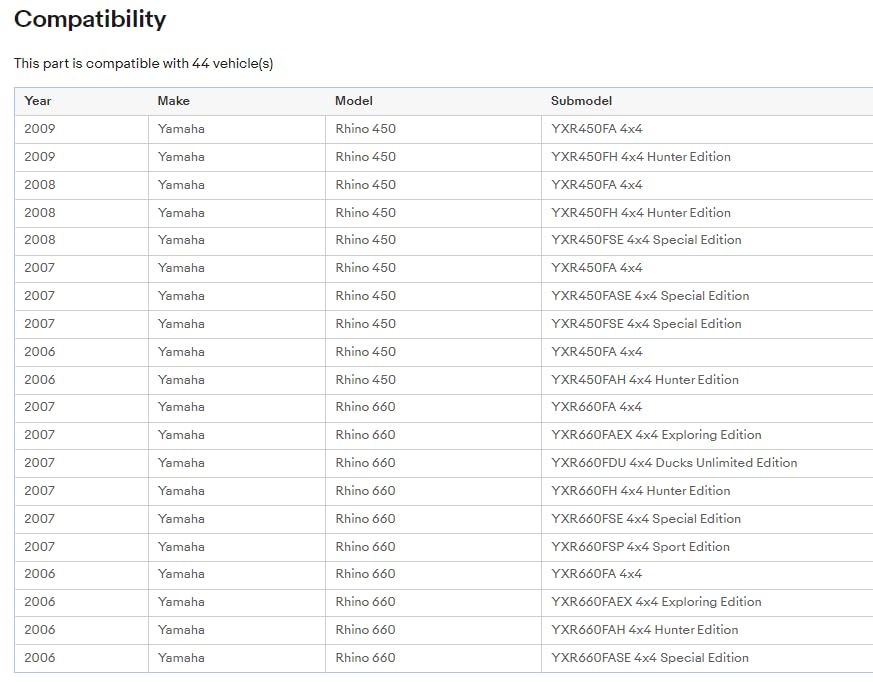
Task: Click year 2006 in the YXR450FAH row
Action: [x=40, y=379]
